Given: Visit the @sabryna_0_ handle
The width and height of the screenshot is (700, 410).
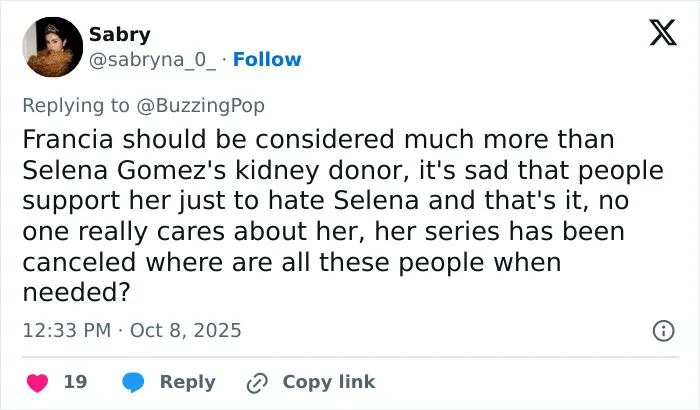Looking at the screenshot, I should (x=153, y=59).
